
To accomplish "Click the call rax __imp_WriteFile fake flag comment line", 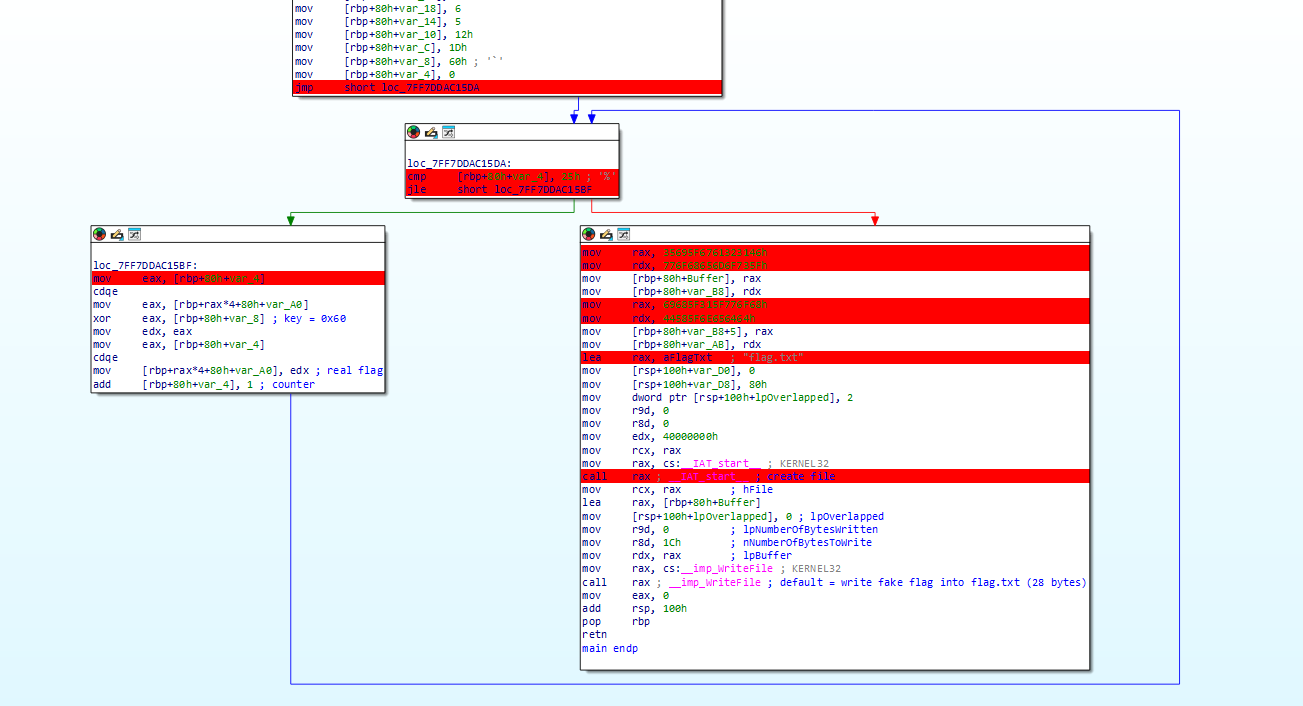I will click(x=834, y=582).
